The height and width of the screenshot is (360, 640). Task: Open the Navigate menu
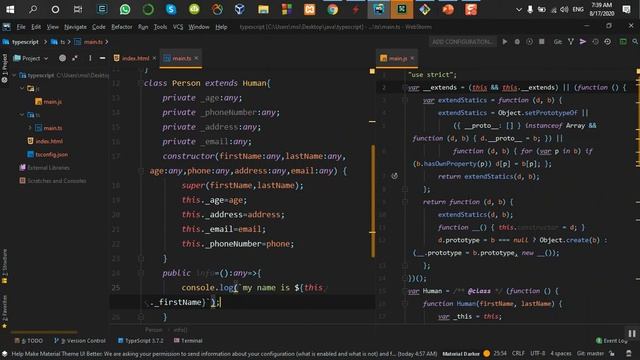[76, 27]
